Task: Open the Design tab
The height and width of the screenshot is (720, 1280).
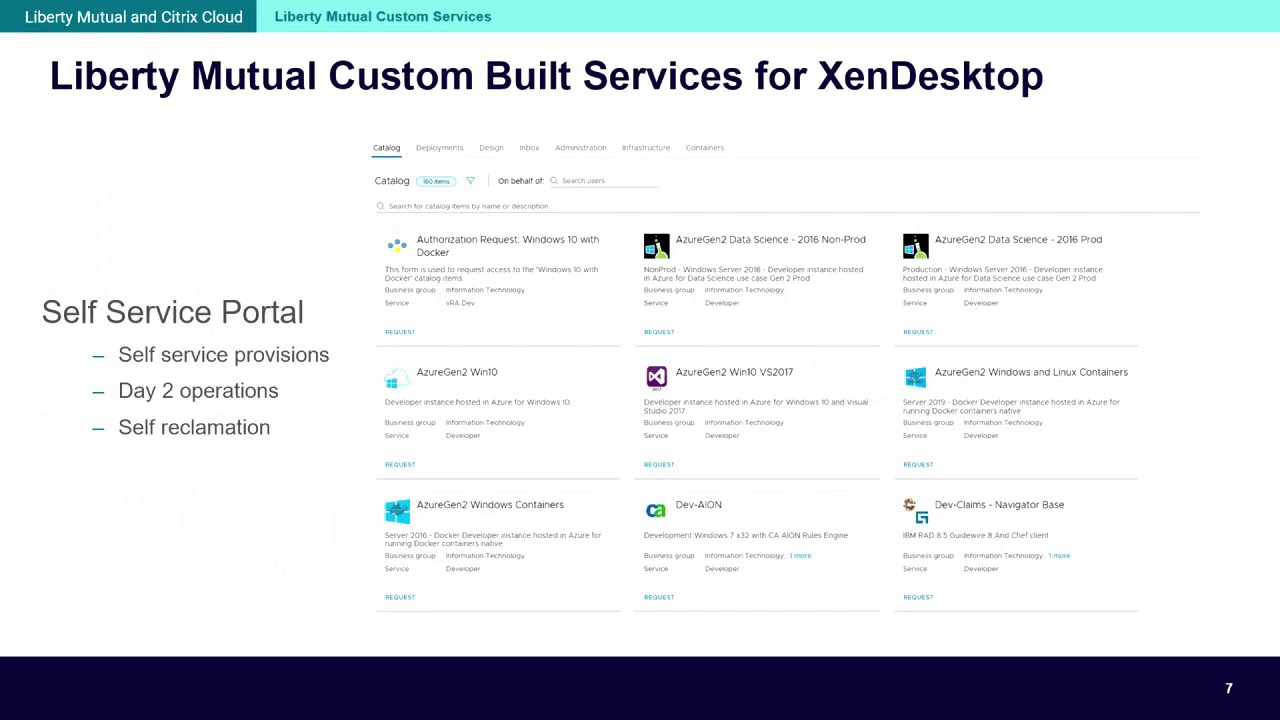Action: [x=491, y=148]
